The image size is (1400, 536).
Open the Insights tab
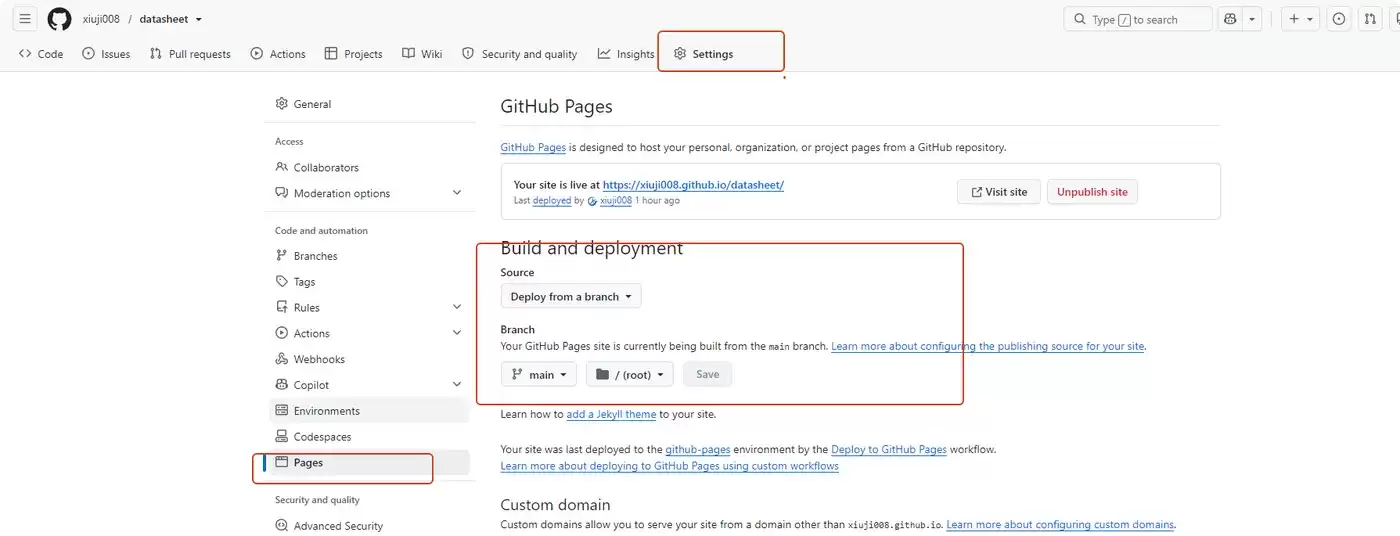pyautogui.click(x=626, y=54)
